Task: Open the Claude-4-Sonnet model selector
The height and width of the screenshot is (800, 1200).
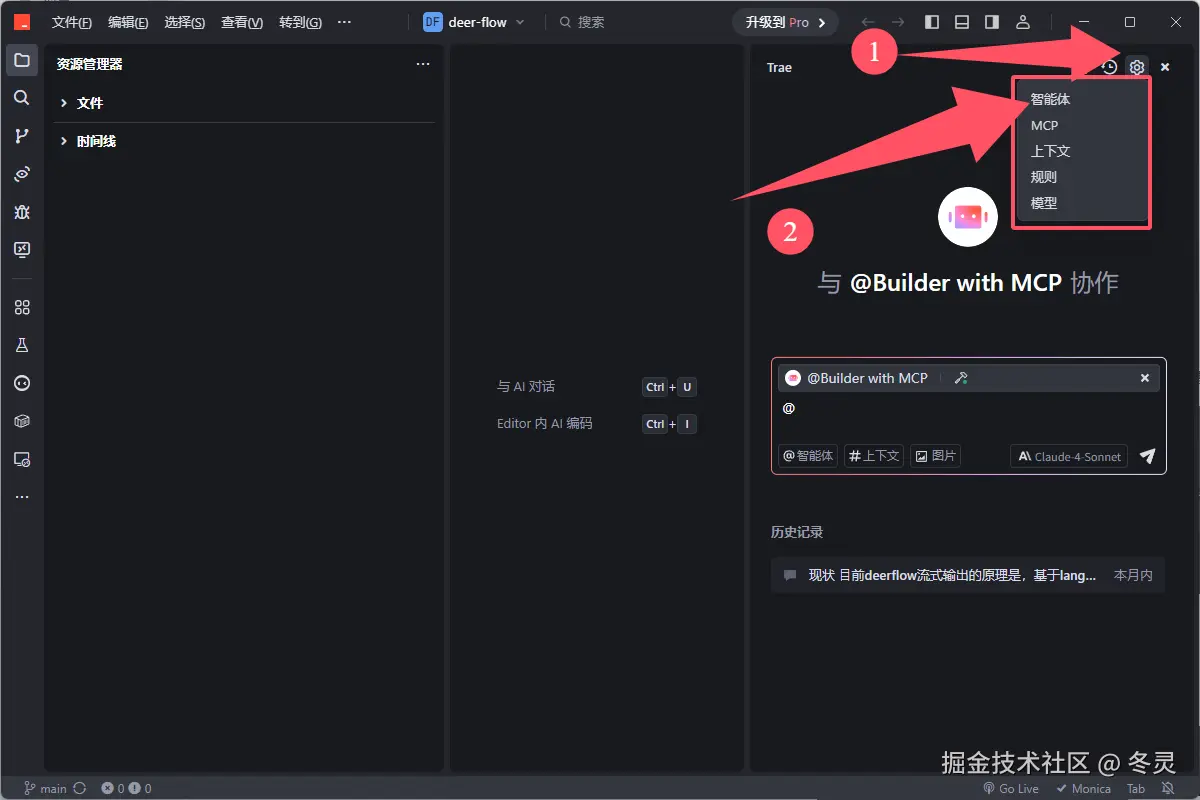Action: click(x=1068, y=456)
